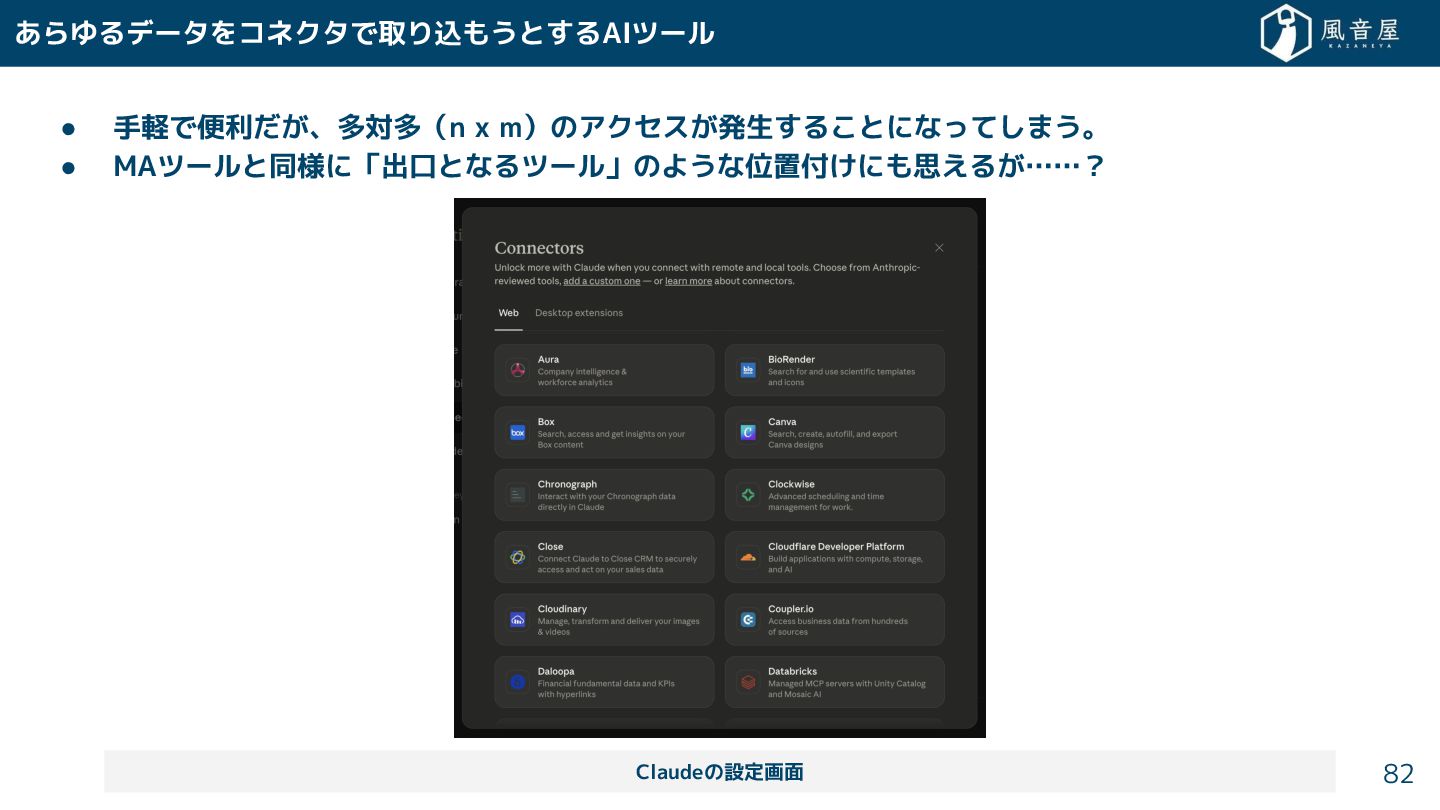Click 'Connect Claude to Close CRM' description
Screen dimensions: 1440x810
click(x=617, y=564)
